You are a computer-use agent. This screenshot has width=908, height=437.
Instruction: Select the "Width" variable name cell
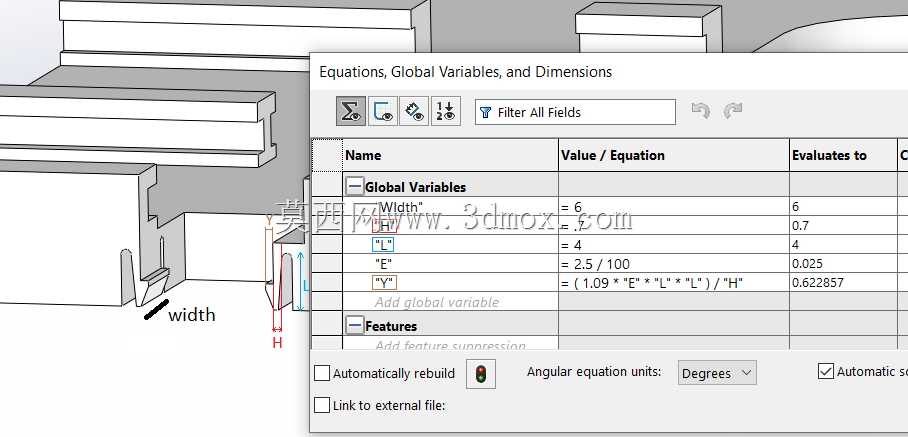click(x=451, y=207)
